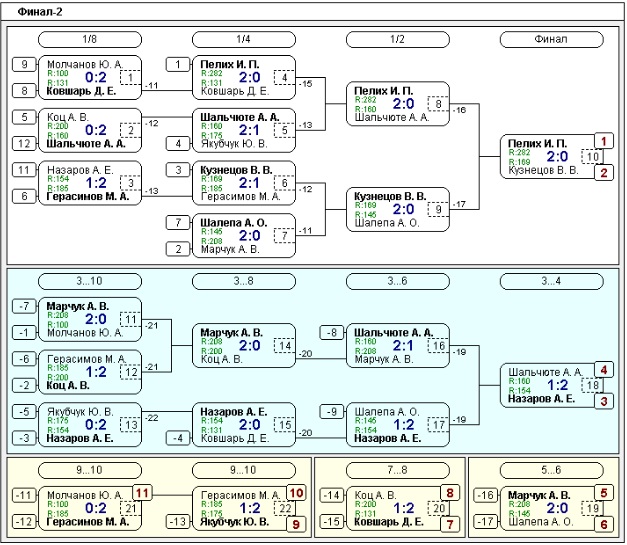The height and width of the screenshot is (545, 627).
Task: Click dashed match number 6 box
Action: coord(284,183)
